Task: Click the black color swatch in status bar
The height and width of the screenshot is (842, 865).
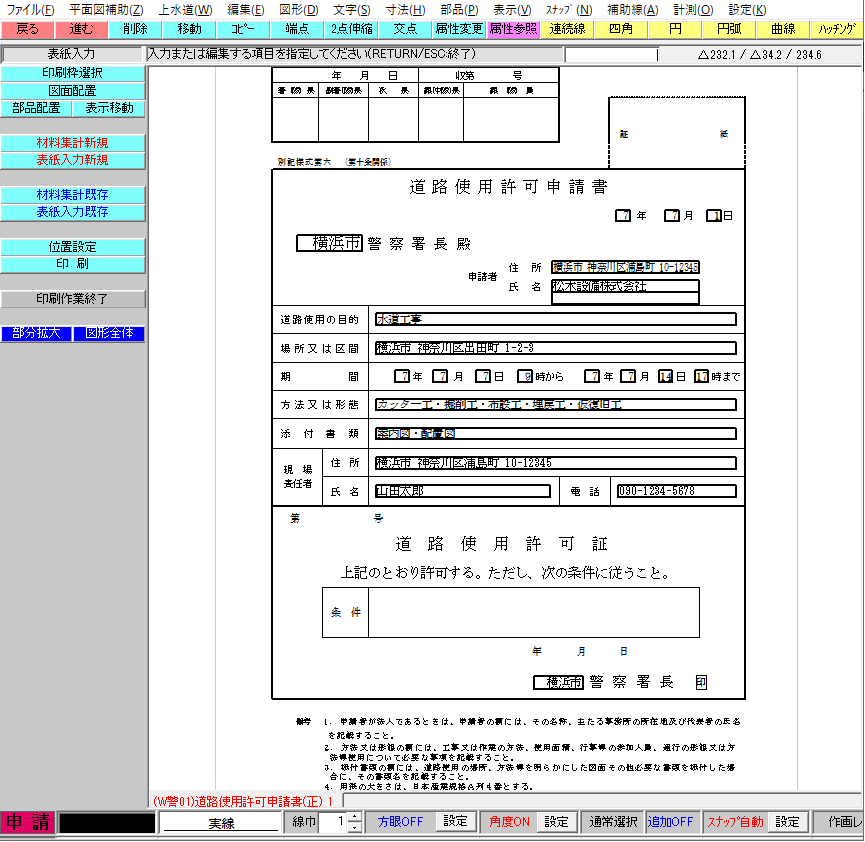Action: point(107,823)
